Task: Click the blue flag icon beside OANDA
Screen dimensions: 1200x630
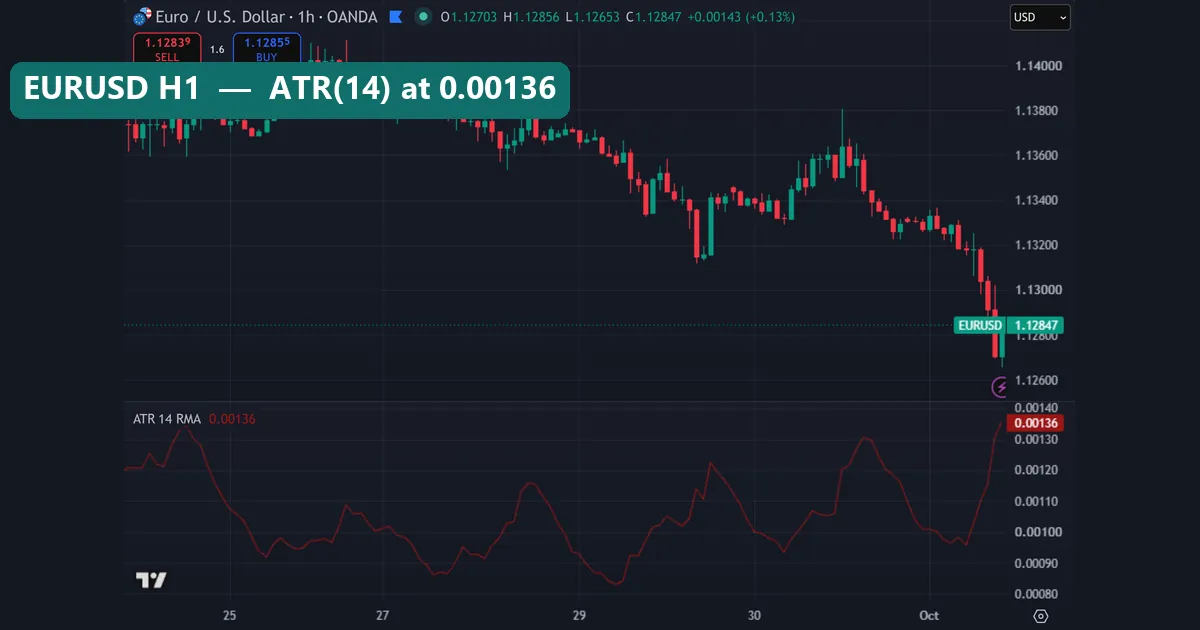Action: pyautogui.click(x=398, y=17)
